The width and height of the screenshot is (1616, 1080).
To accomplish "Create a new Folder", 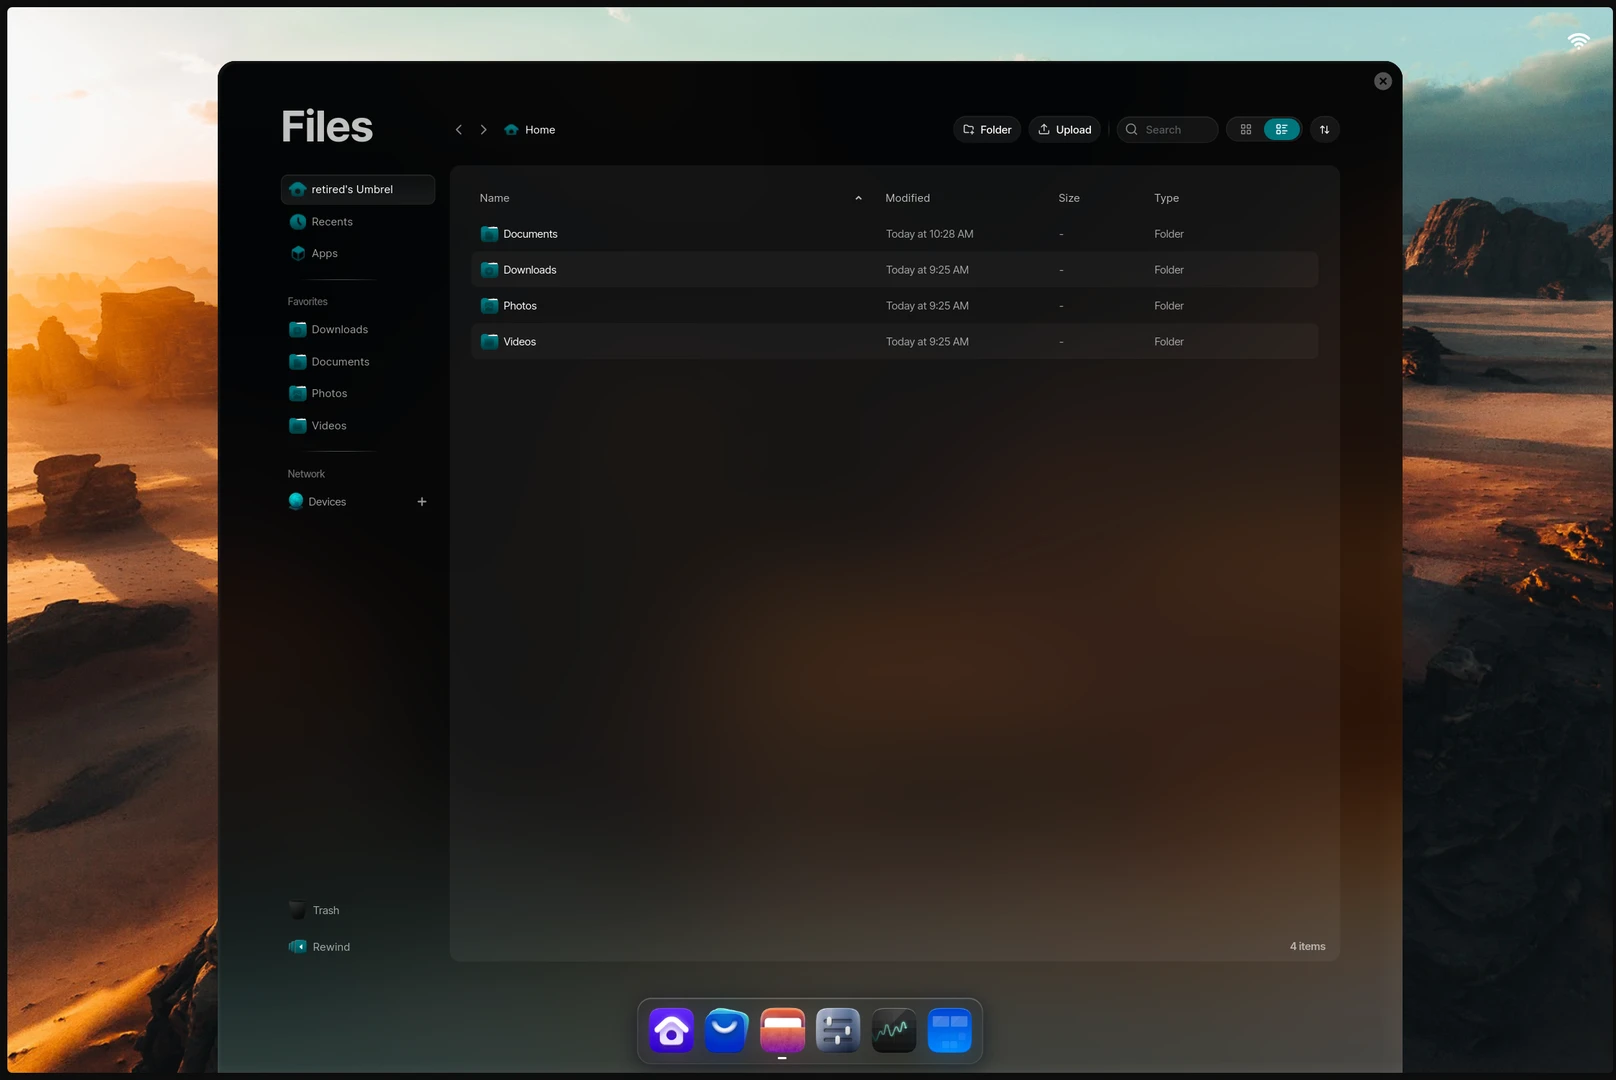I will (987, 130).
